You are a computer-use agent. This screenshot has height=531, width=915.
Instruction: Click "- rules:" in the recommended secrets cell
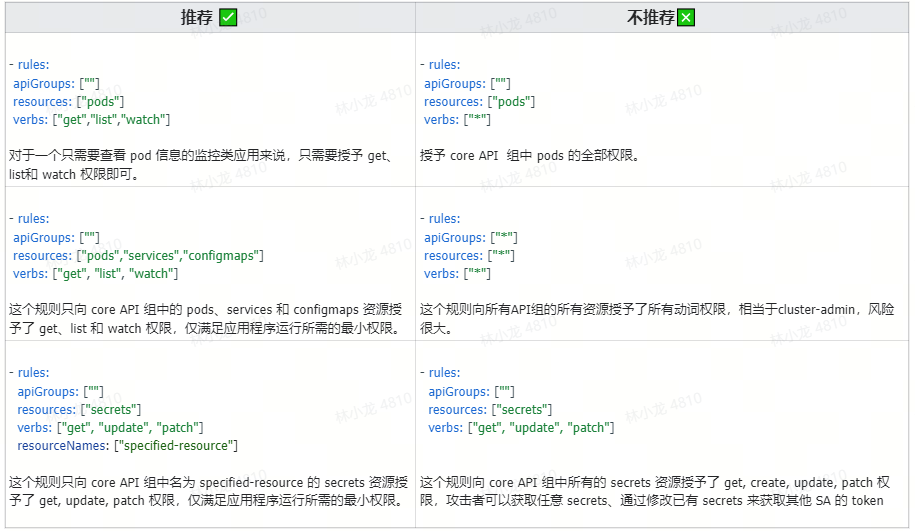pos(29,373)
